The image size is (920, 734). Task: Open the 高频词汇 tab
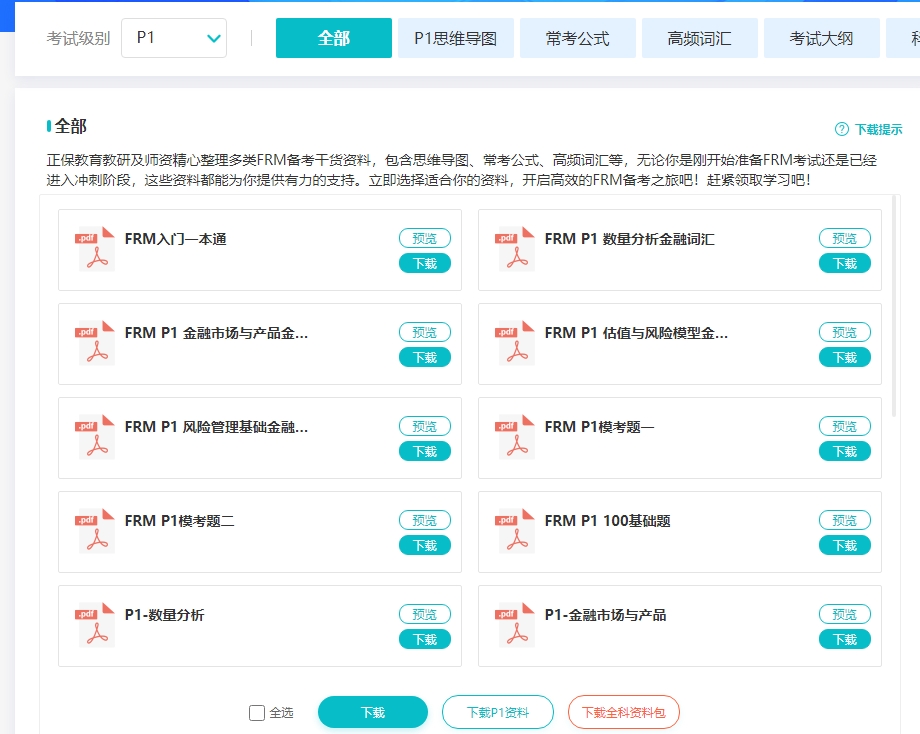699,38
